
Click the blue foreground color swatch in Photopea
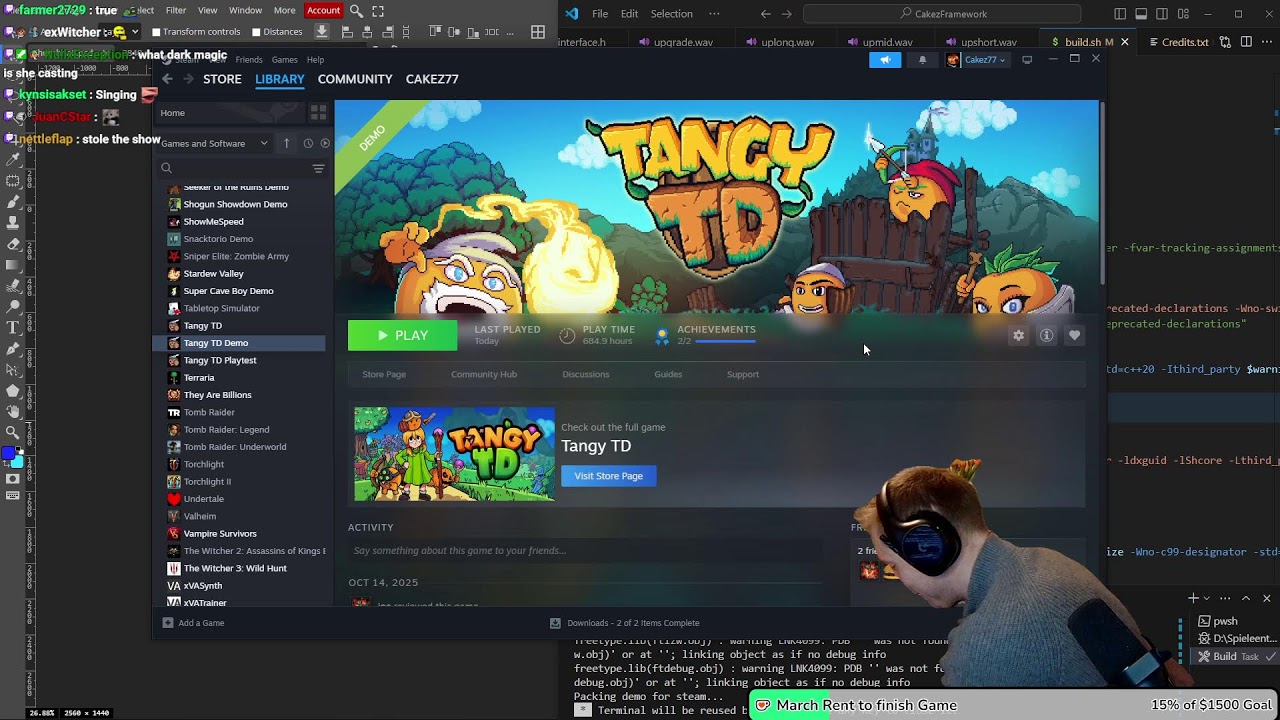tap(8, 455)
